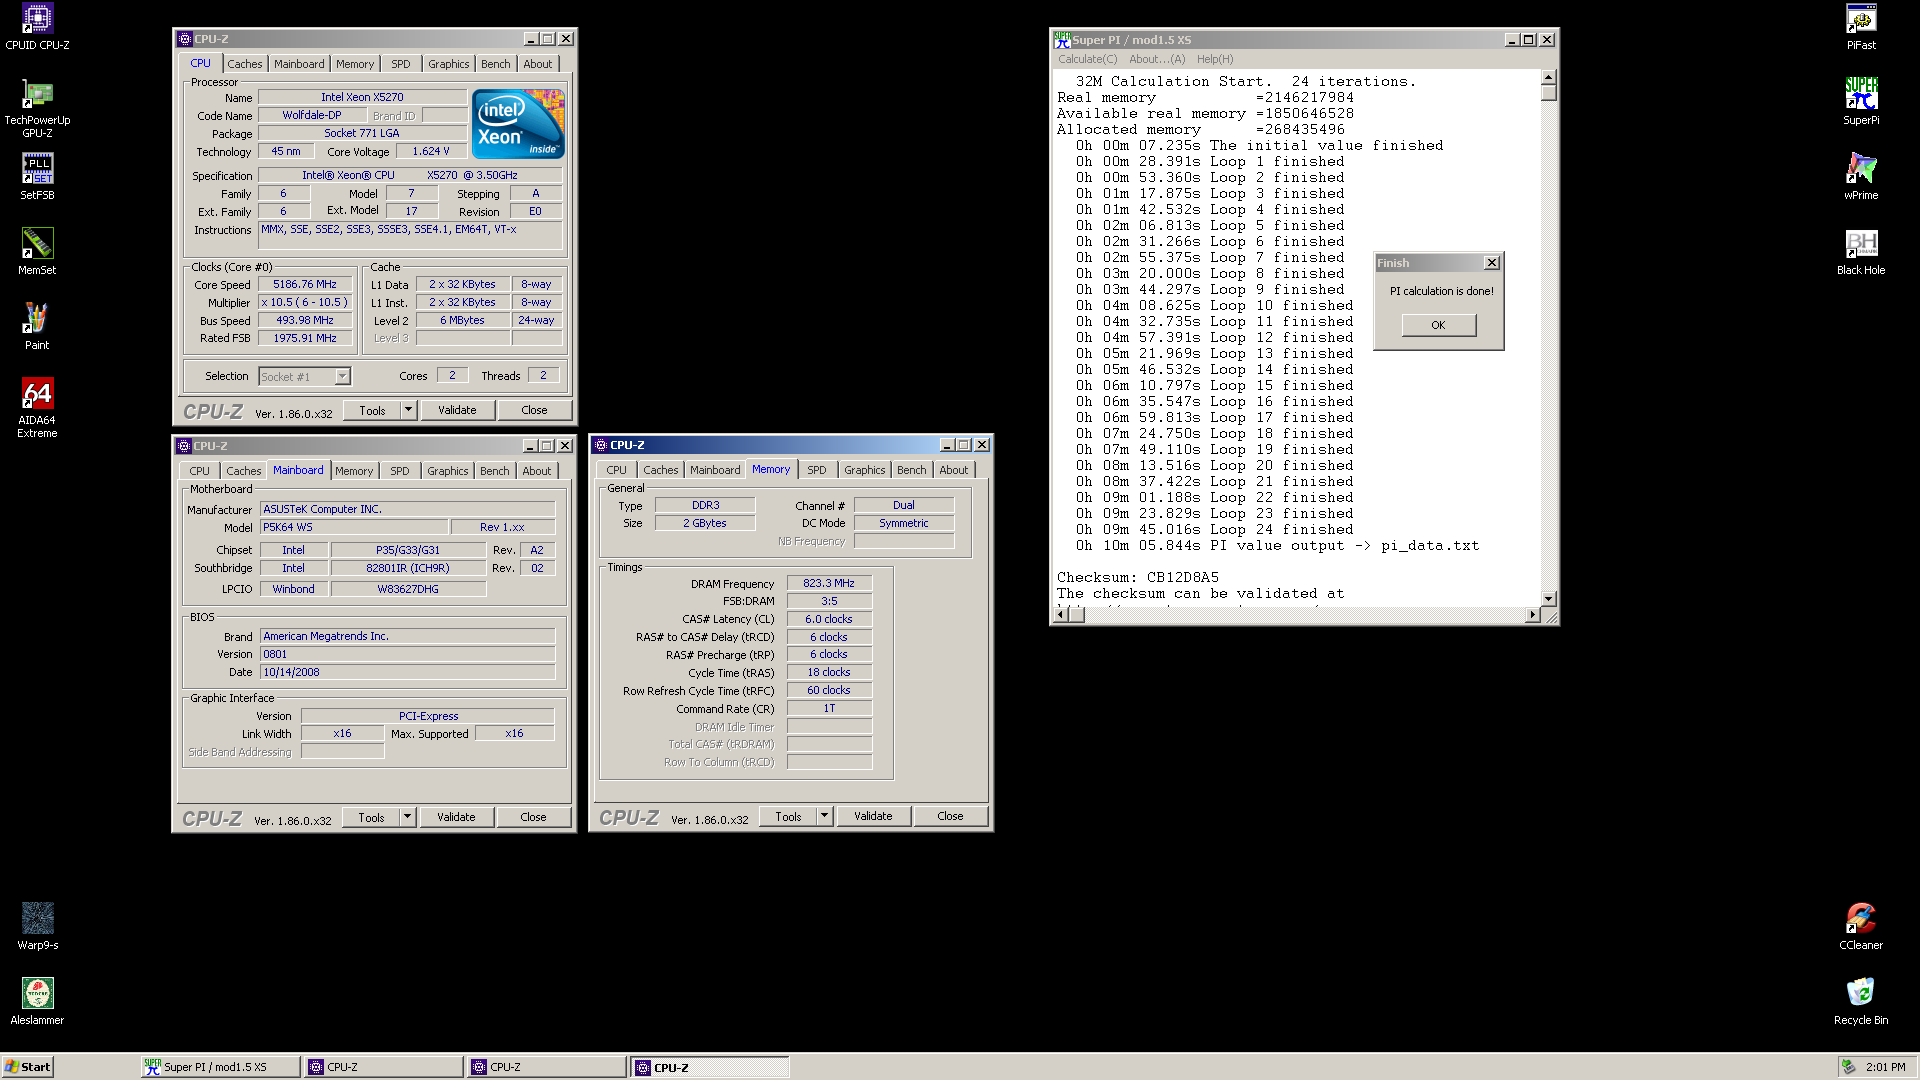Viewport: 1920px width, 1080px height.
Task: Click right arrow of Super PI horizontal scrollbar
Action: click(1533, 614)
